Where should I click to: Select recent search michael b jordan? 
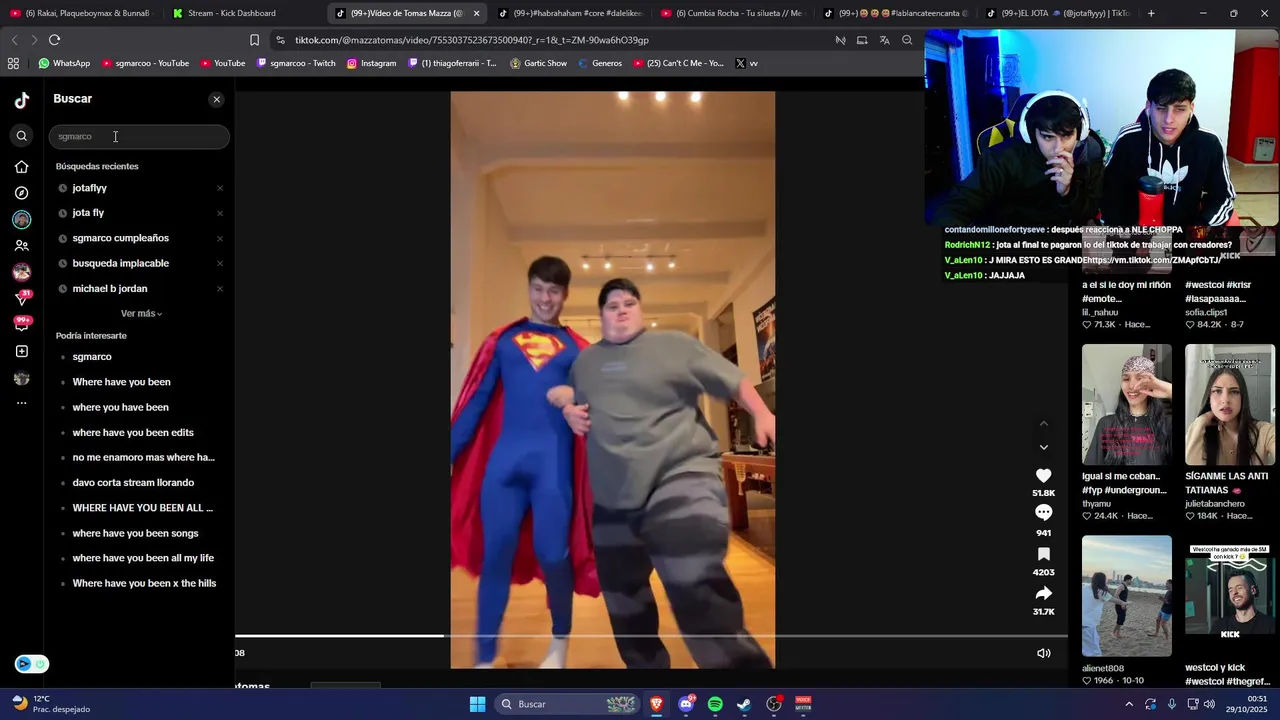point(109,289)
